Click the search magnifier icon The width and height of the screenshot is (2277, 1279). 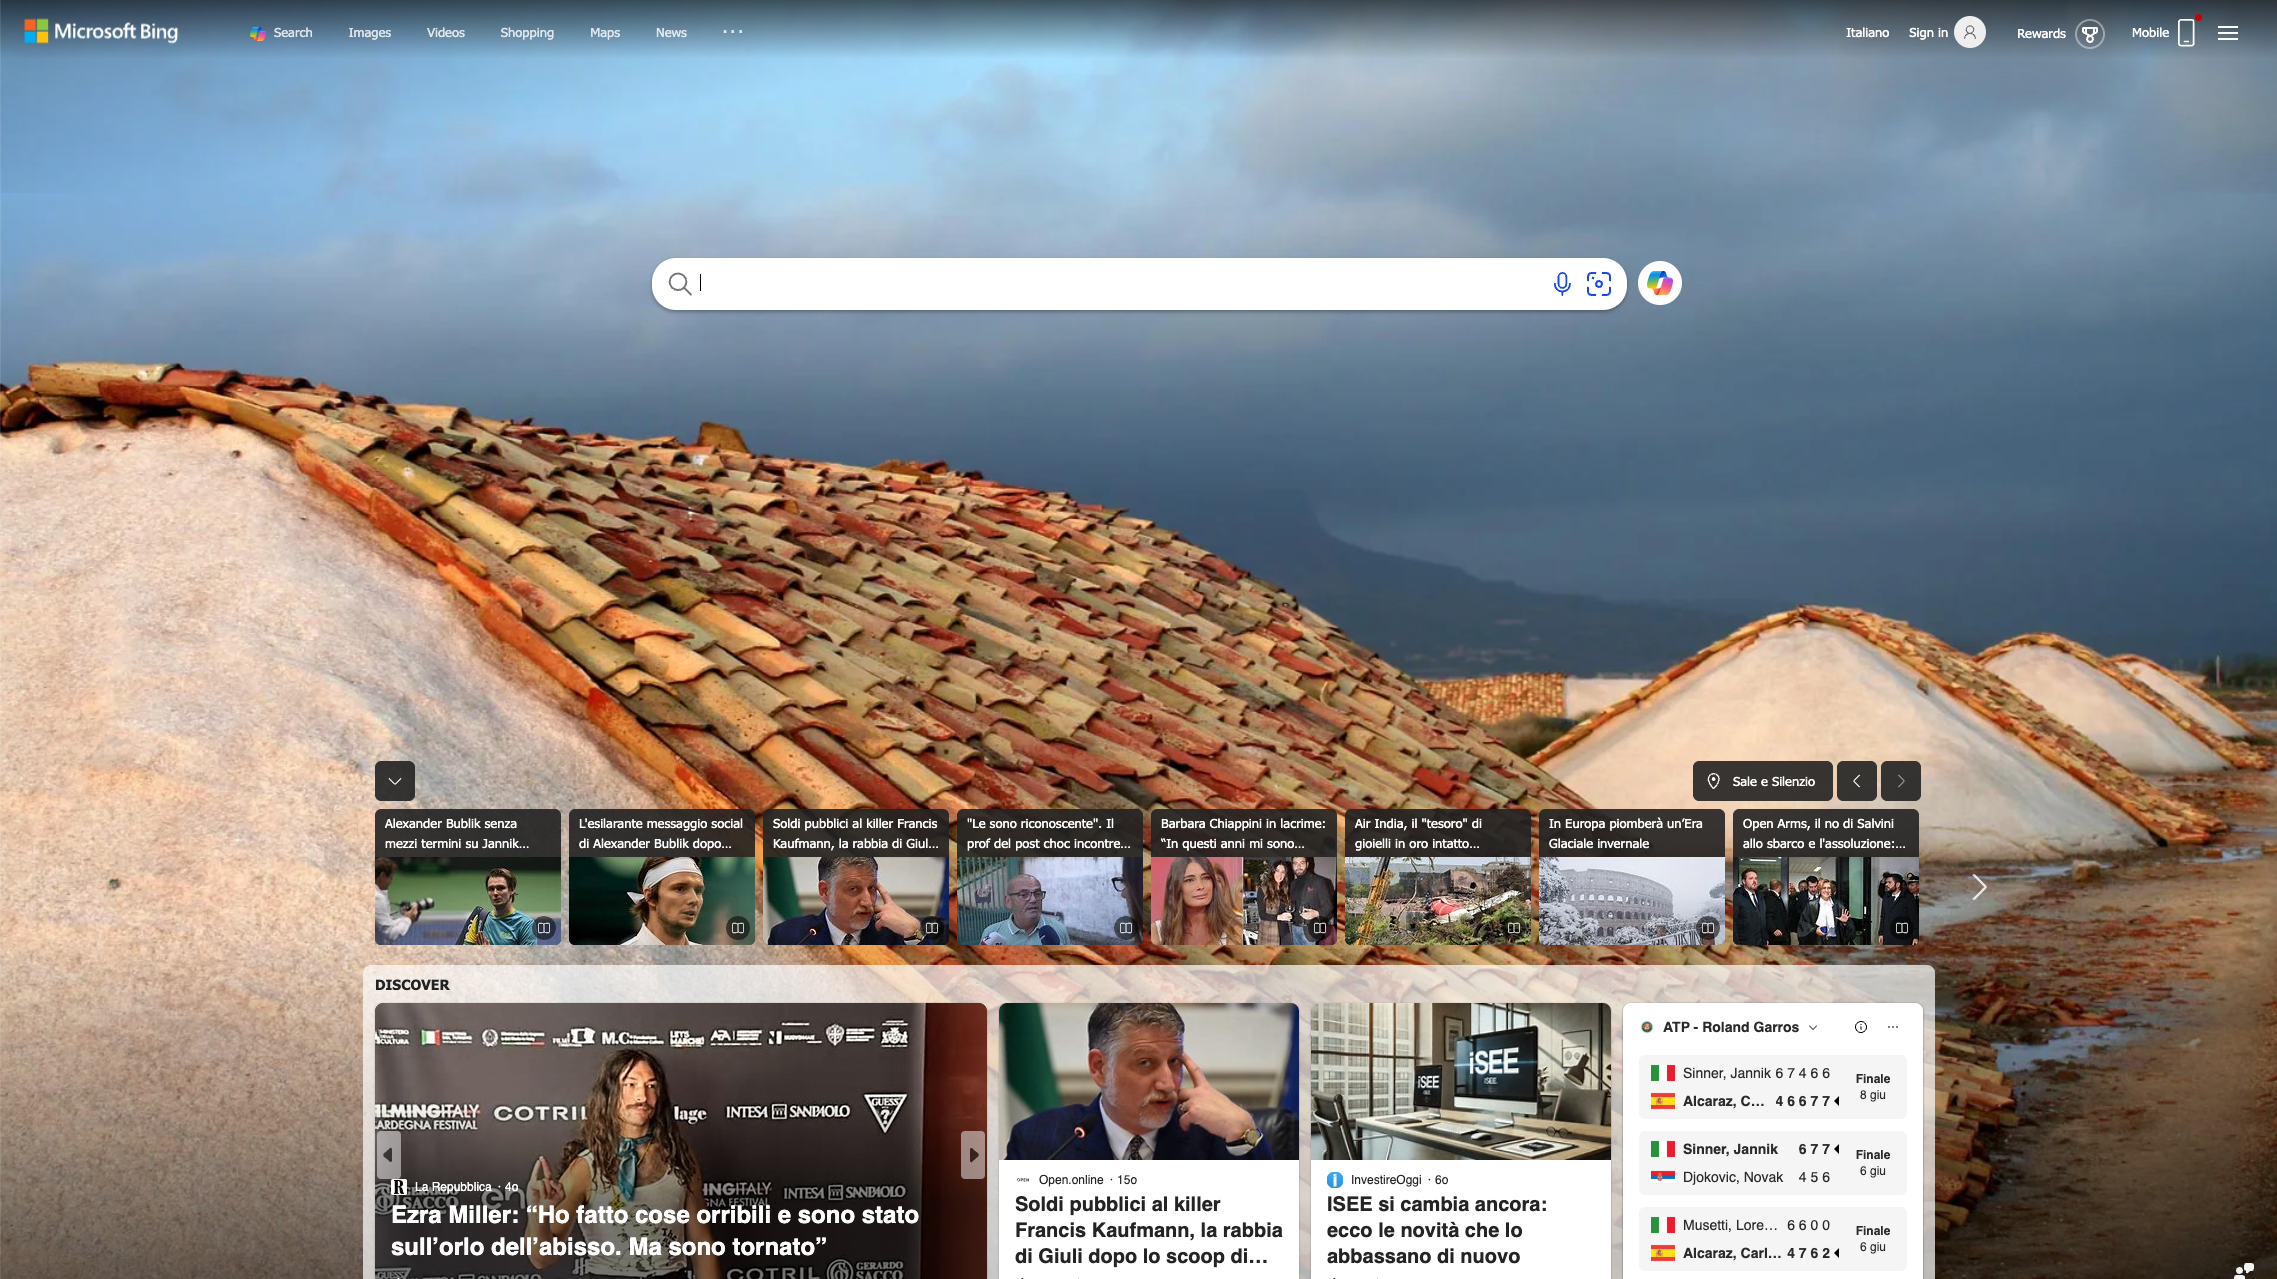coord(680,284)
